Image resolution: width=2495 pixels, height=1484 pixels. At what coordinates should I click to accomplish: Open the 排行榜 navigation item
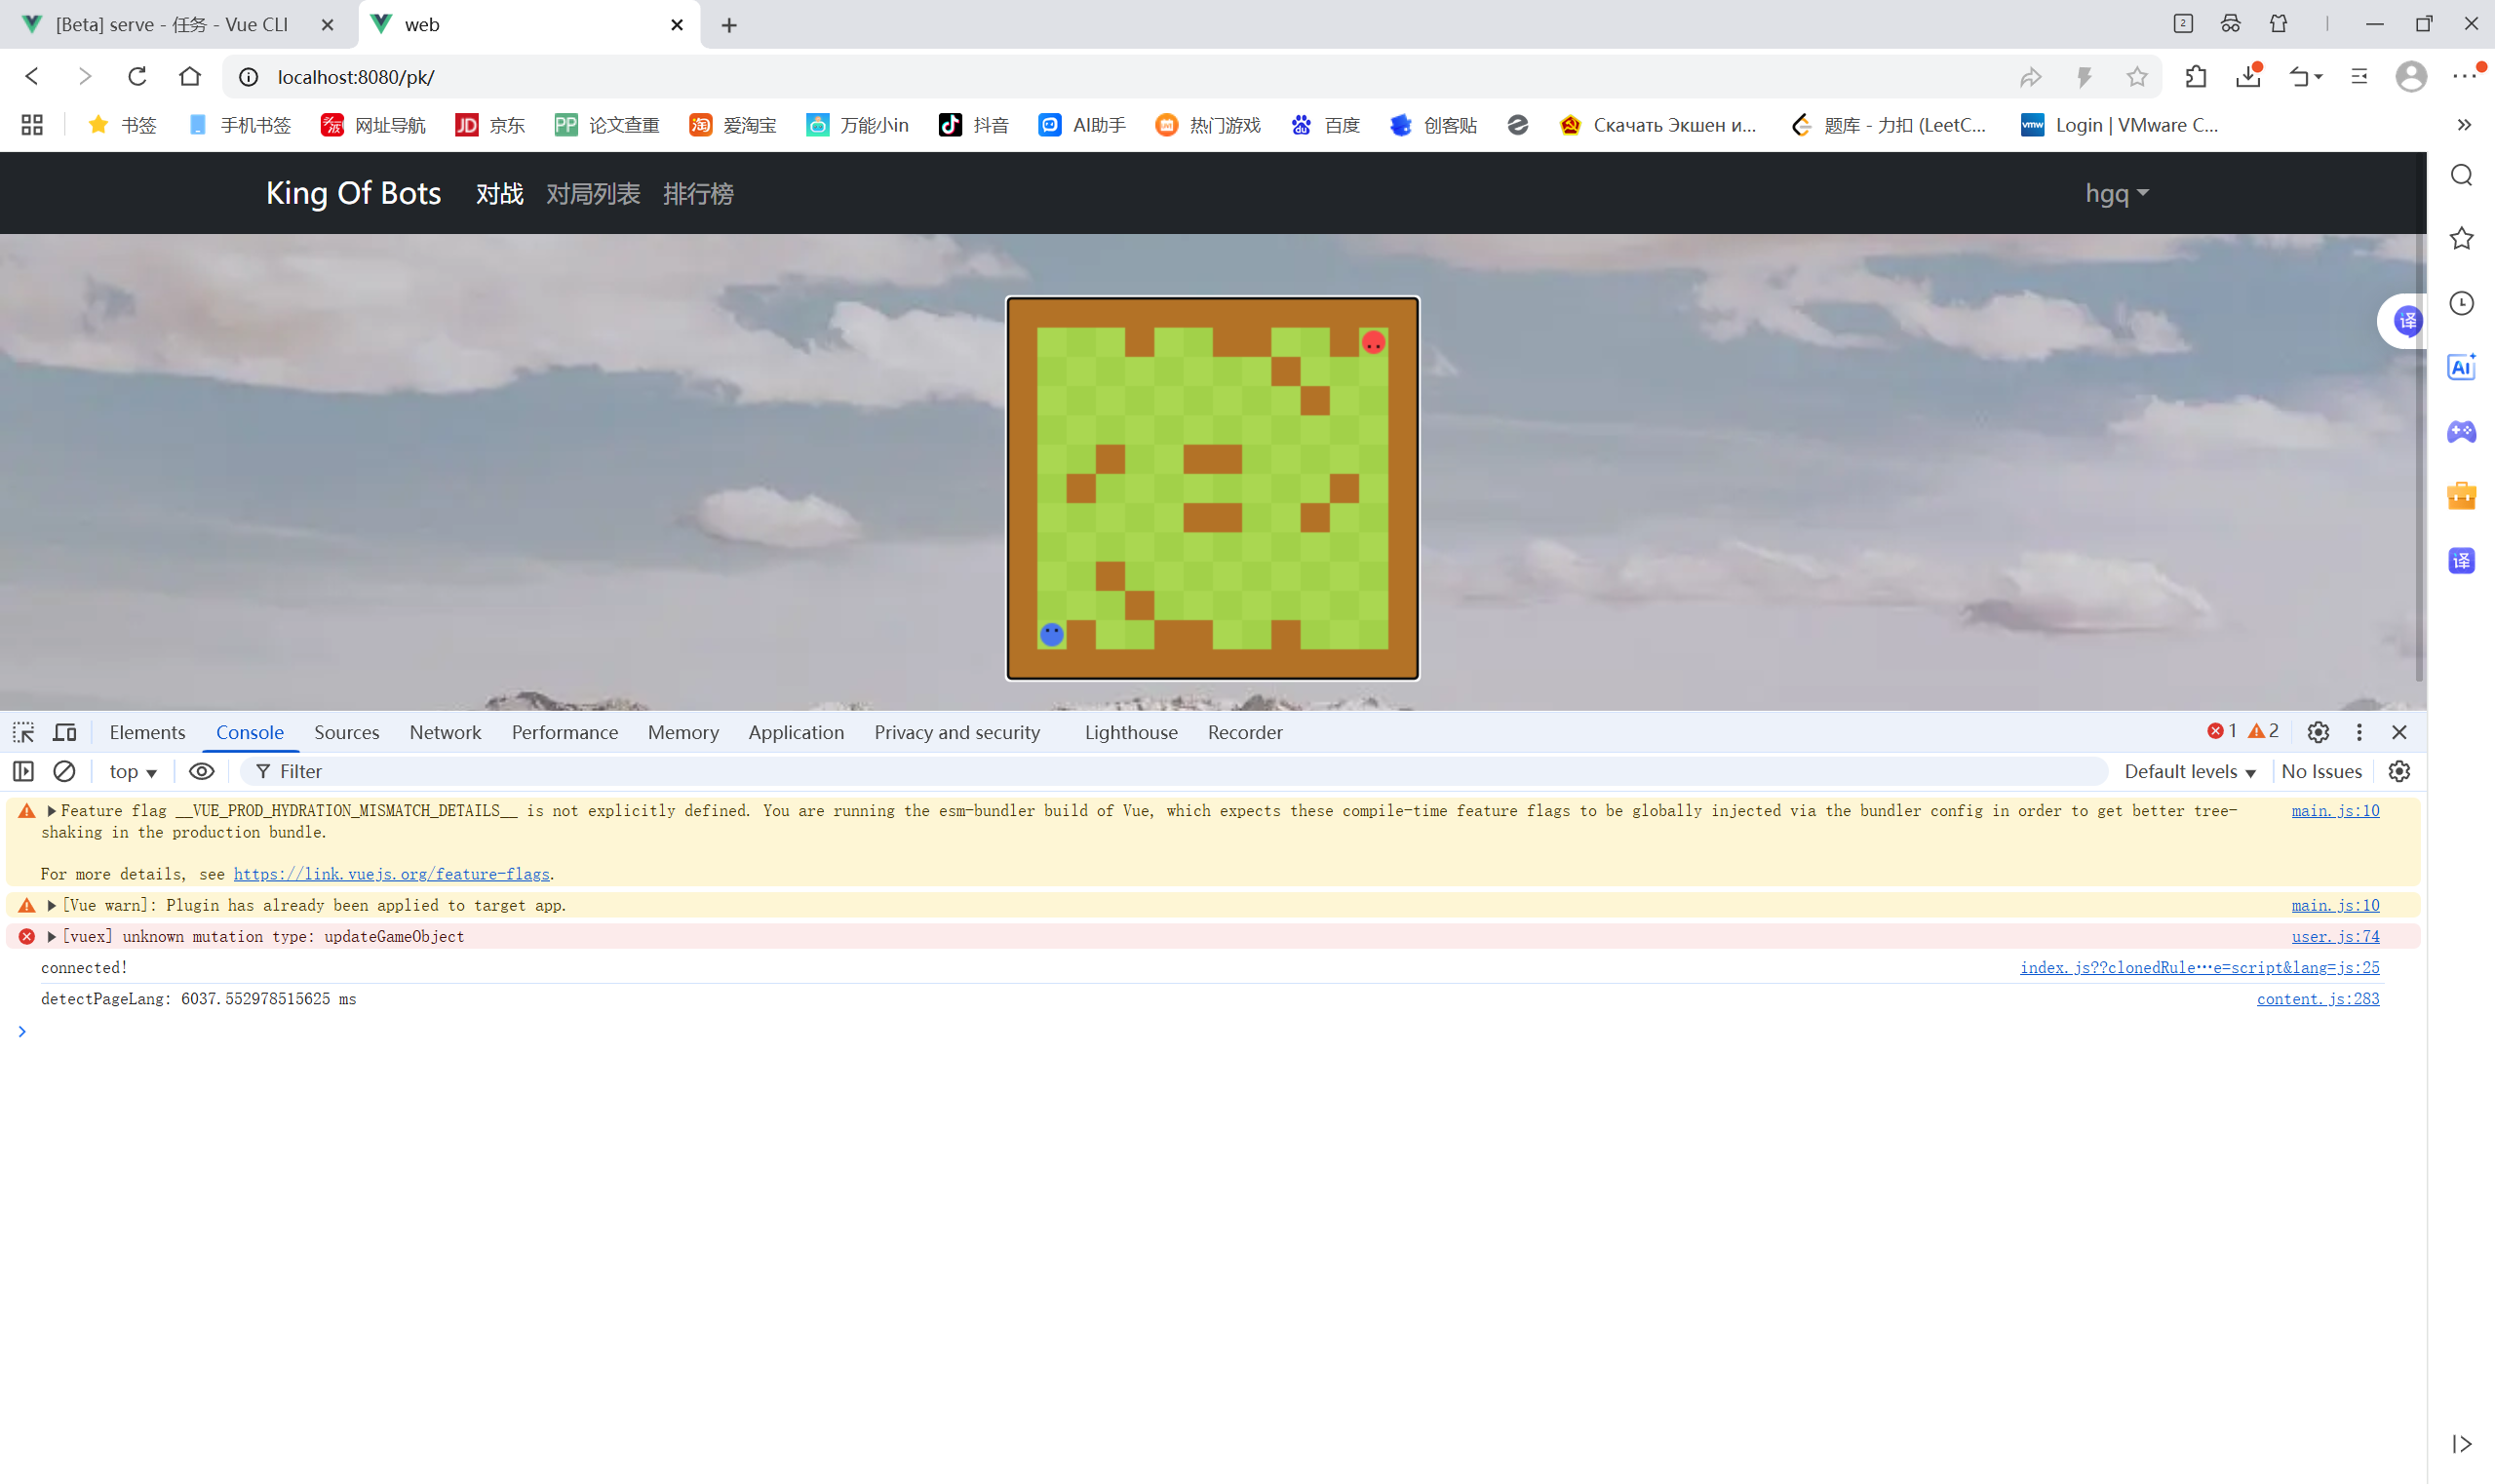(698, 193)
